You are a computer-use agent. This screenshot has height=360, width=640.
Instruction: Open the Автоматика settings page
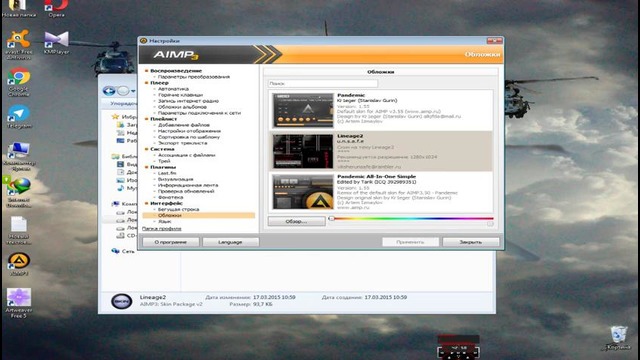pos(173,89)
